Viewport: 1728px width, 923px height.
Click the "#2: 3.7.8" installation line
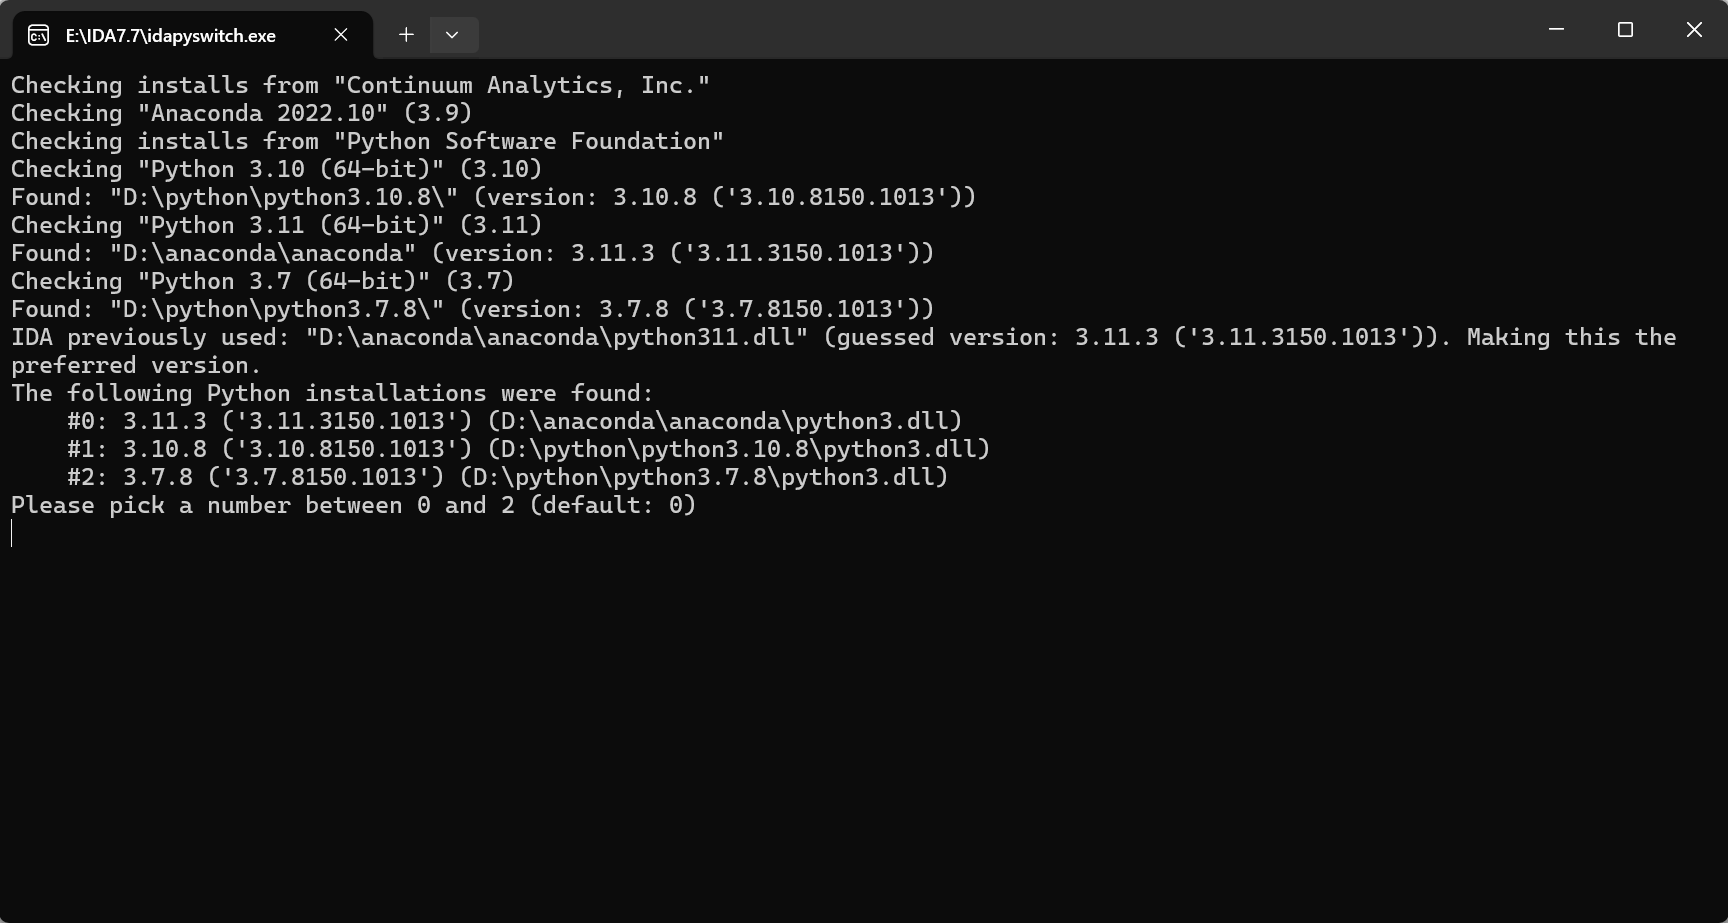pyautogui.click(x=507, y=477)
